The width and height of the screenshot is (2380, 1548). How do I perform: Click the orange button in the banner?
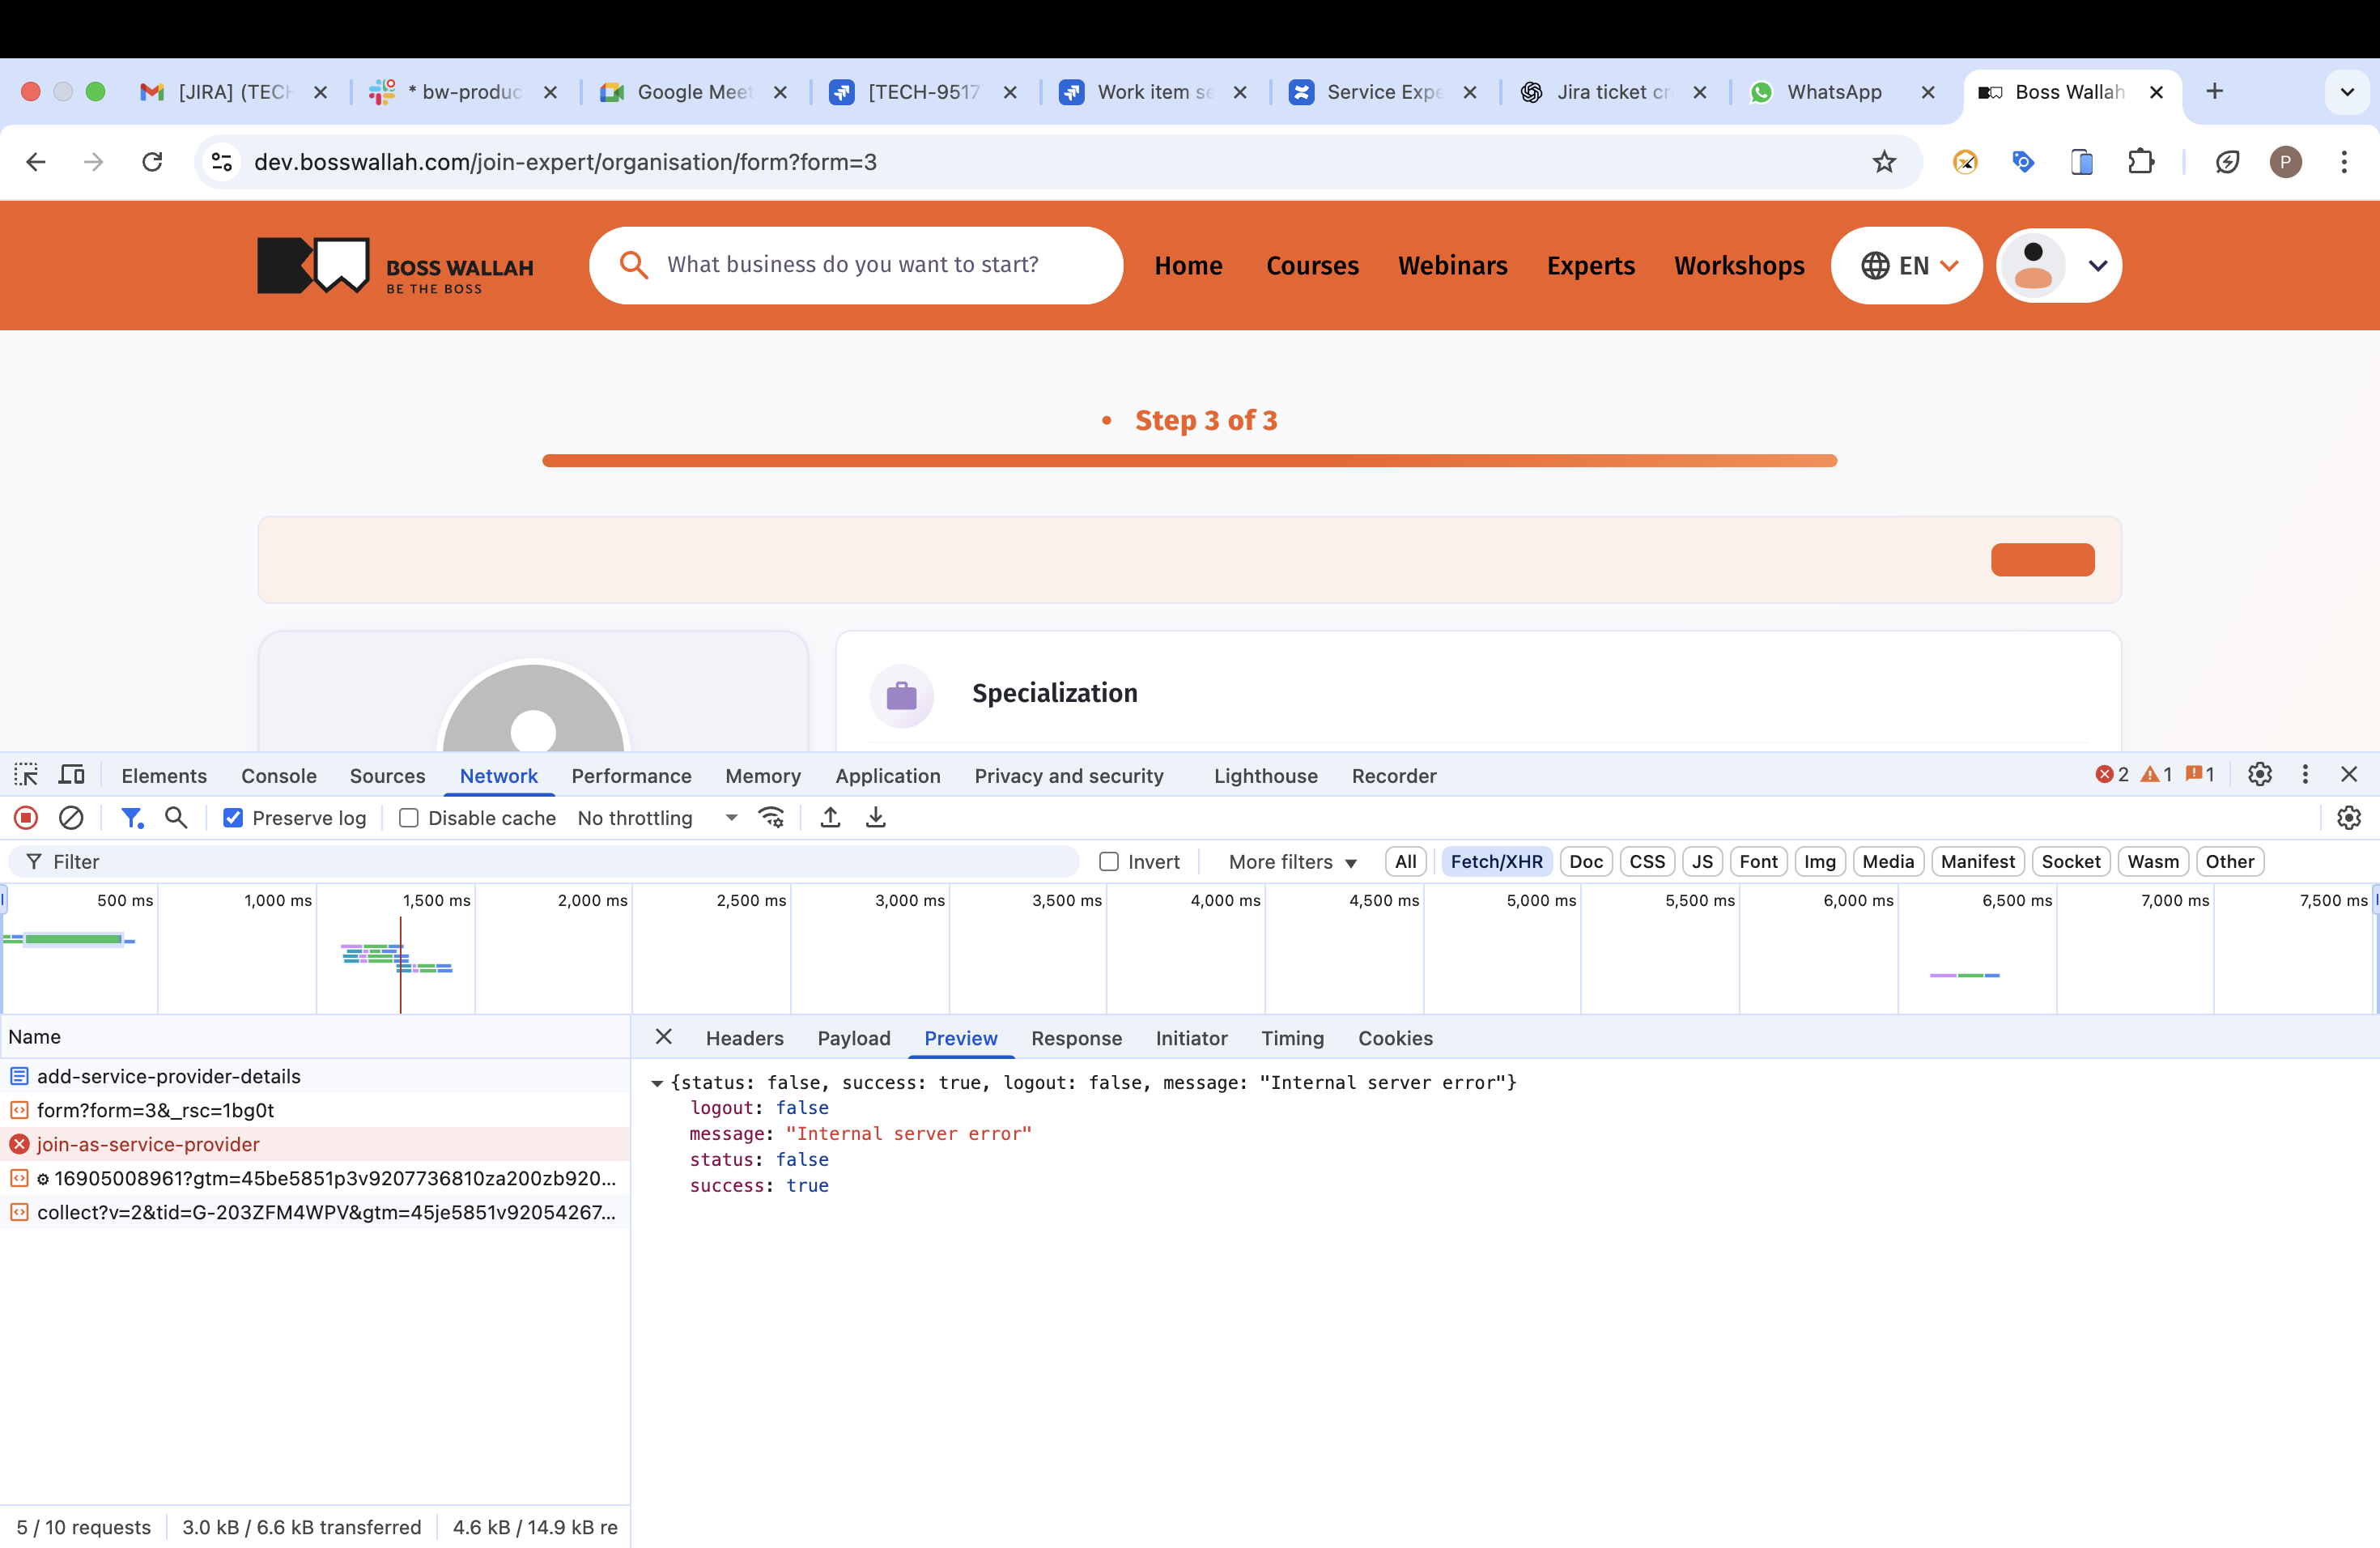point(2042,560)
